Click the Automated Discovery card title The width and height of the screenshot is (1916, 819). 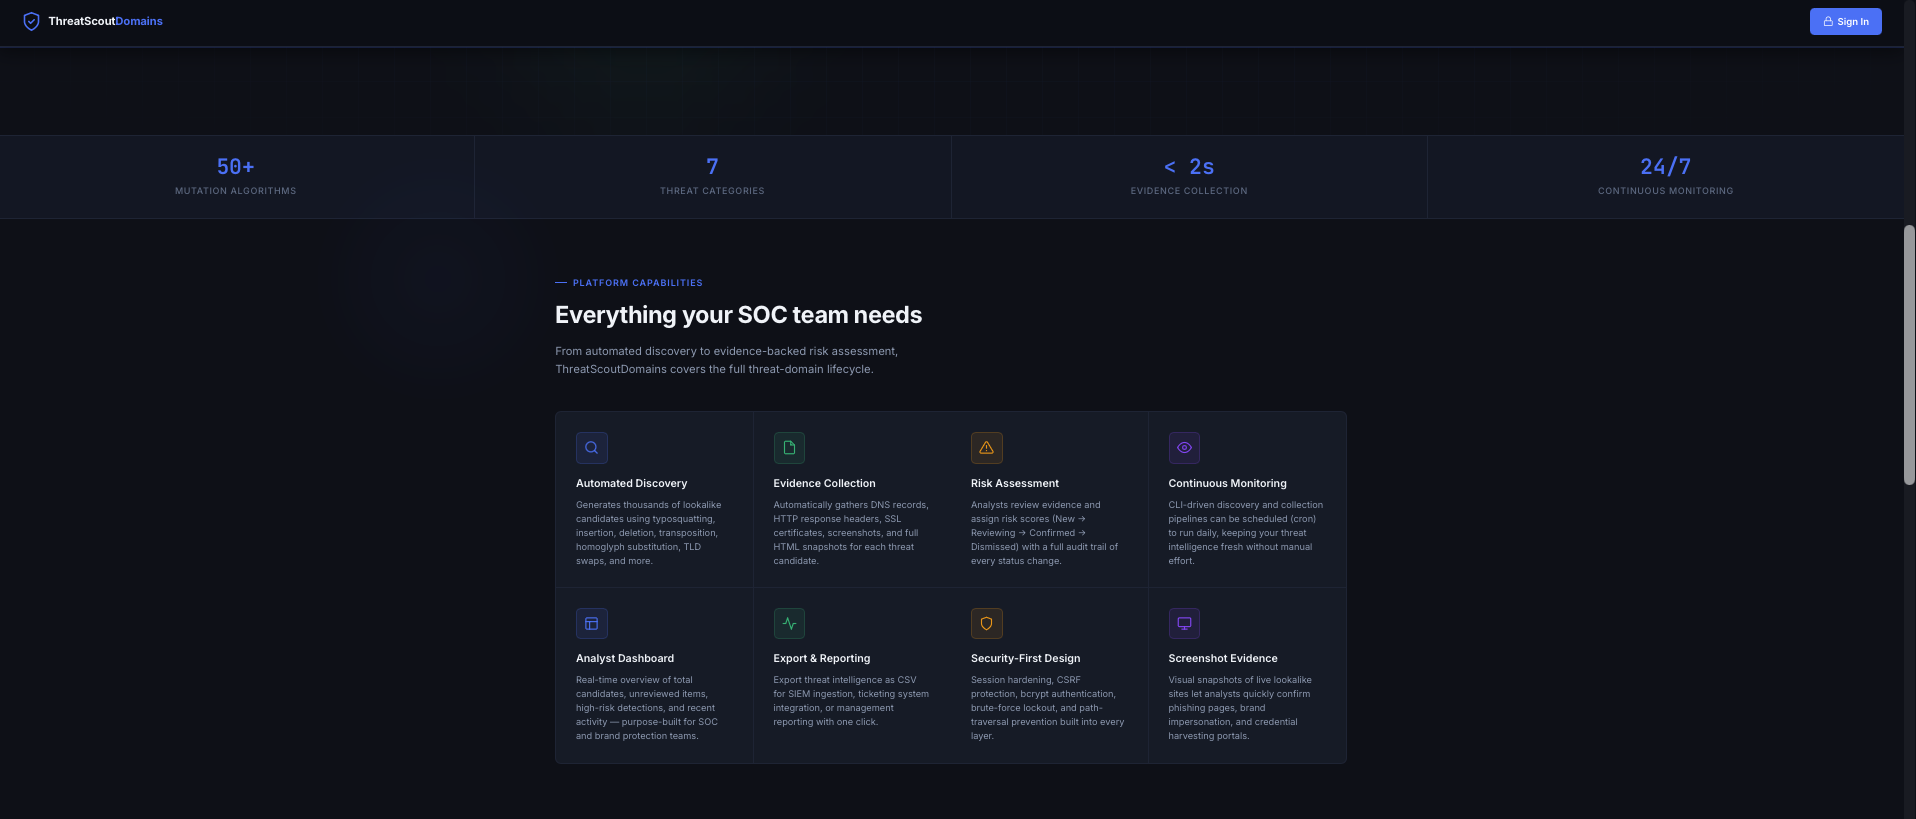(631, 483)
